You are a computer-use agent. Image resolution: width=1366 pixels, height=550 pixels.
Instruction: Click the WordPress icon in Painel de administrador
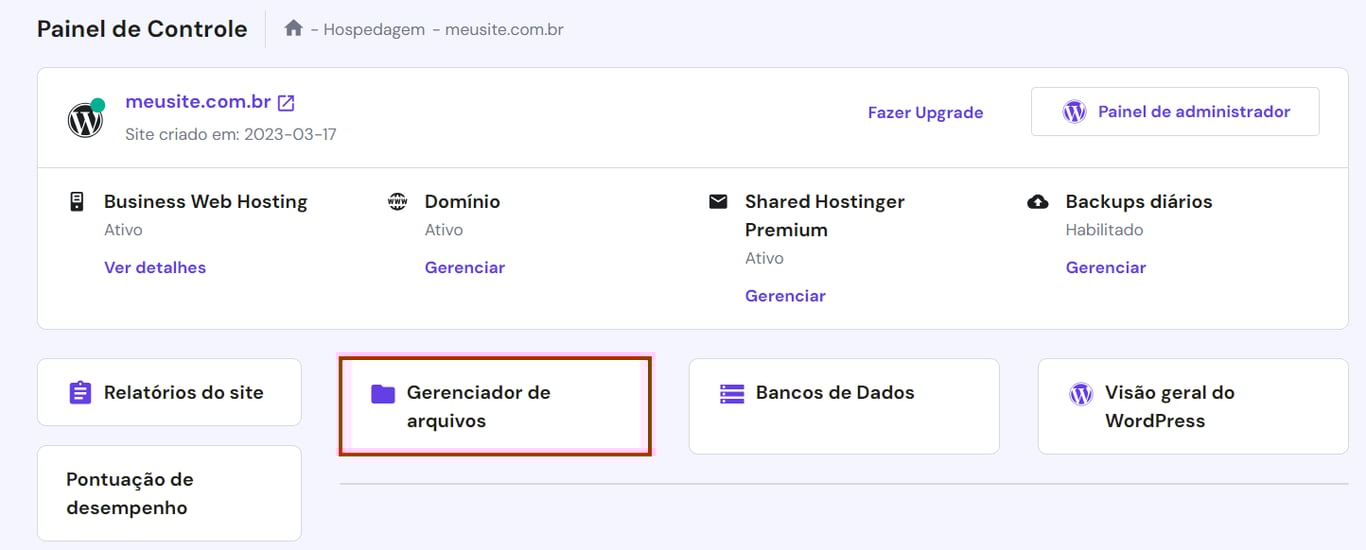pyautogui.click(x=1074, y=112)
